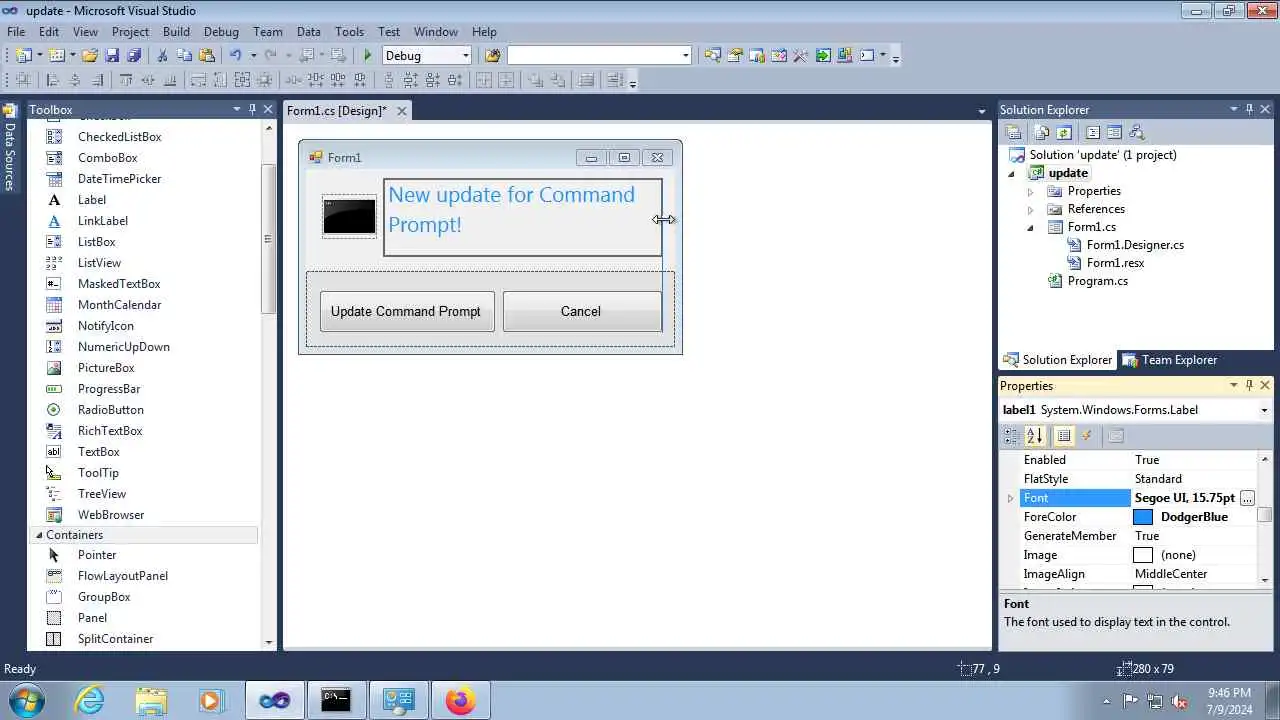This screenshot has width=1280, height=720.
Task: Click the Alphabetical sort icon in Properties
Action: click(1035, 436)
